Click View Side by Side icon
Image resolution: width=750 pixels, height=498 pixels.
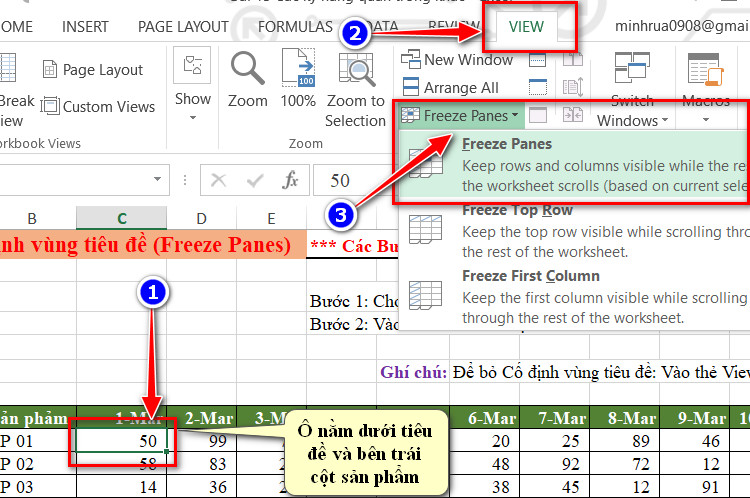point(573,59)
